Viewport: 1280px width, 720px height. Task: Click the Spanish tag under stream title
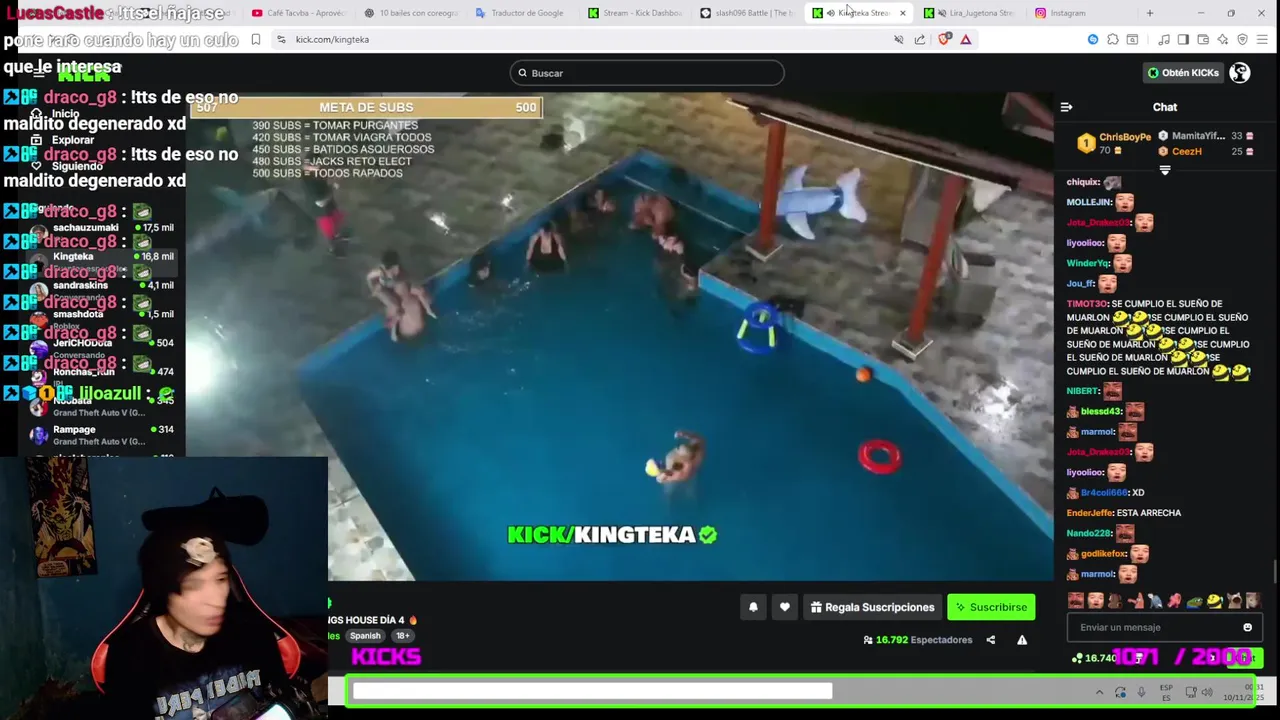click(365, 636)
